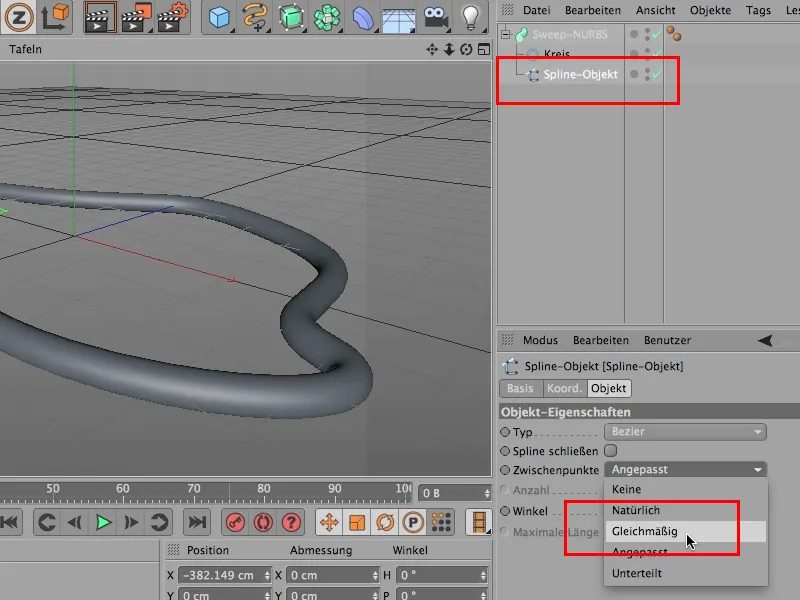Switch to the Basis tab

pos(520,388)
